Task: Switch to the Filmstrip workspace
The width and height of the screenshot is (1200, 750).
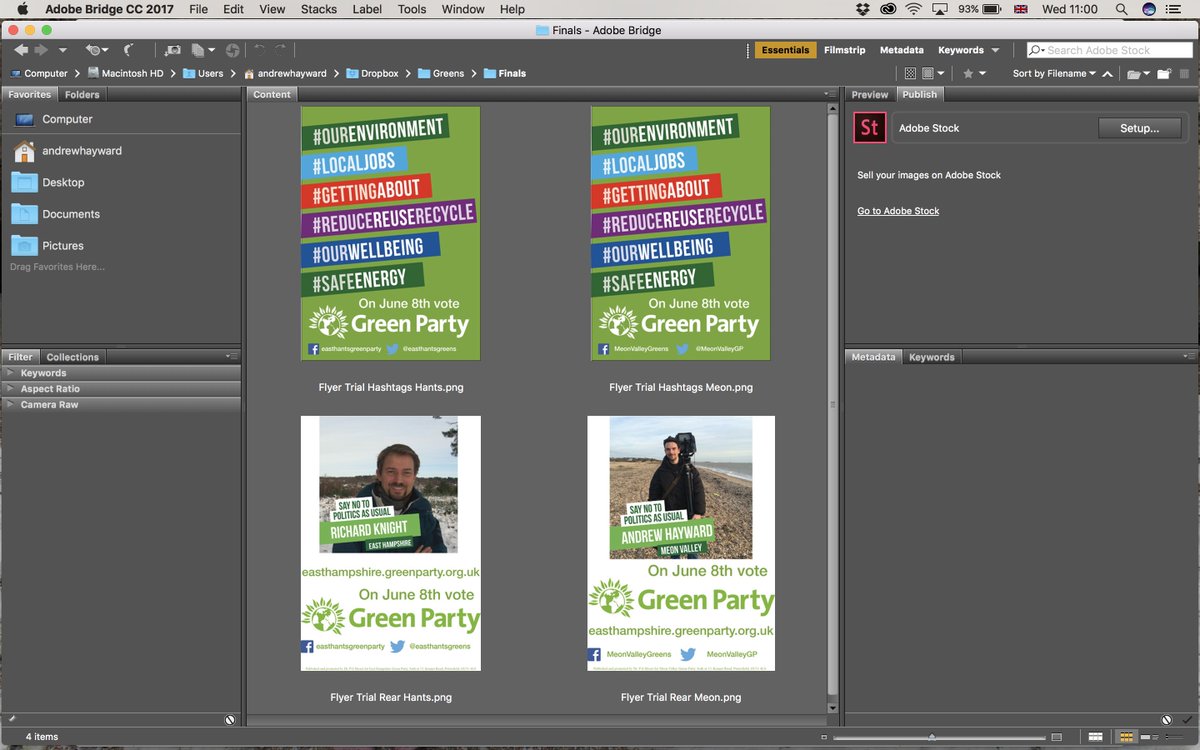Action: tap(845, 50)
